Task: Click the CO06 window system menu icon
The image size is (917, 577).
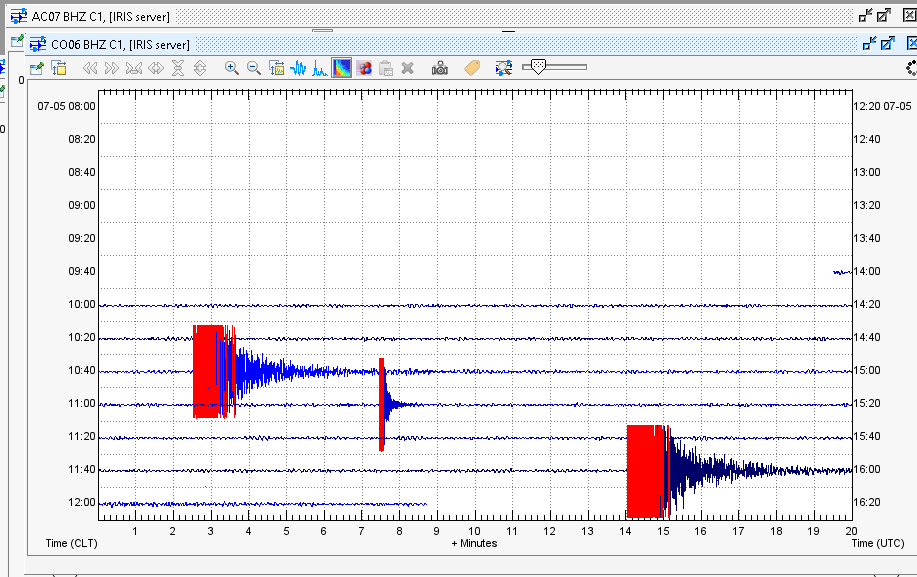Action: (x=38, y=44)
